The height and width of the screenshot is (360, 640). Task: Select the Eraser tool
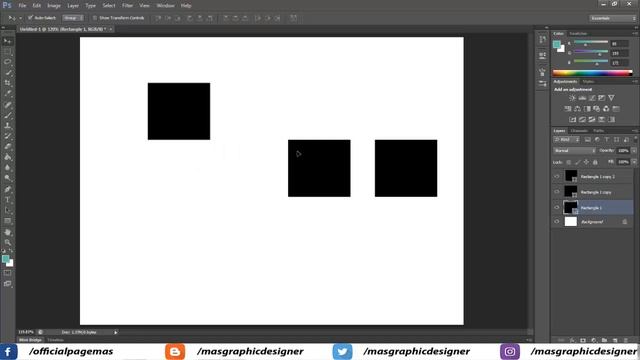click(x=7, y=147)
